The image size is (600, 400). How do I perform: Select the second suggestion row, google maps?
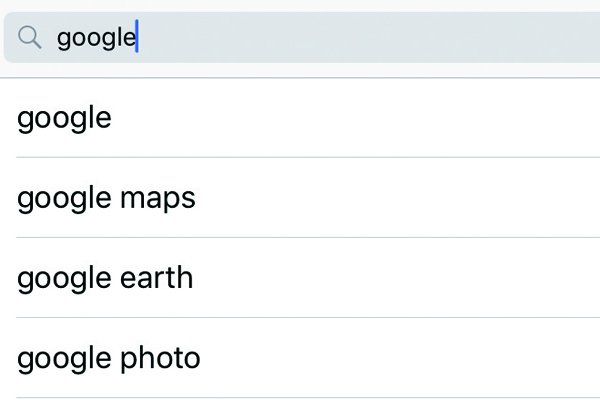pyautogui.click(x=106, y=198)
